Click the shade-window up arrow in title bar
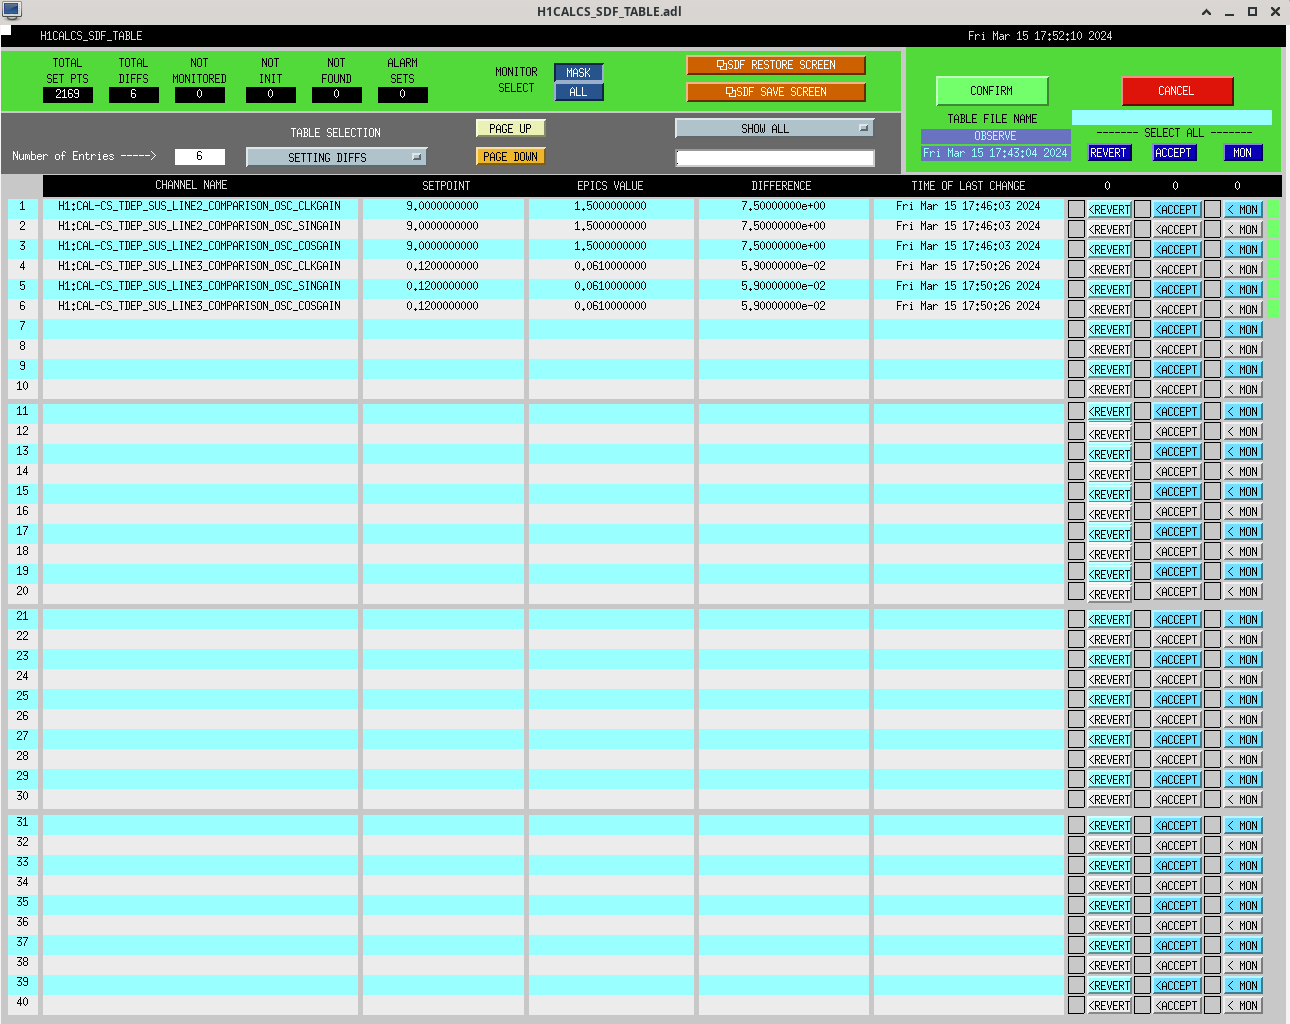1290x1024 pixels. pyautogui.click(x=1206, y=12)
